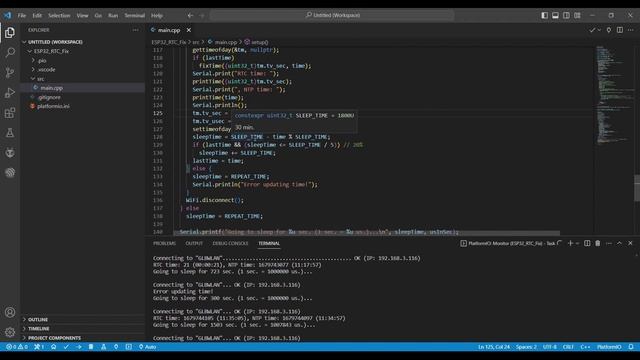Expand the TIMELINE section
The height and width of the screenshot is (360, 640).
tap(38, 329)
